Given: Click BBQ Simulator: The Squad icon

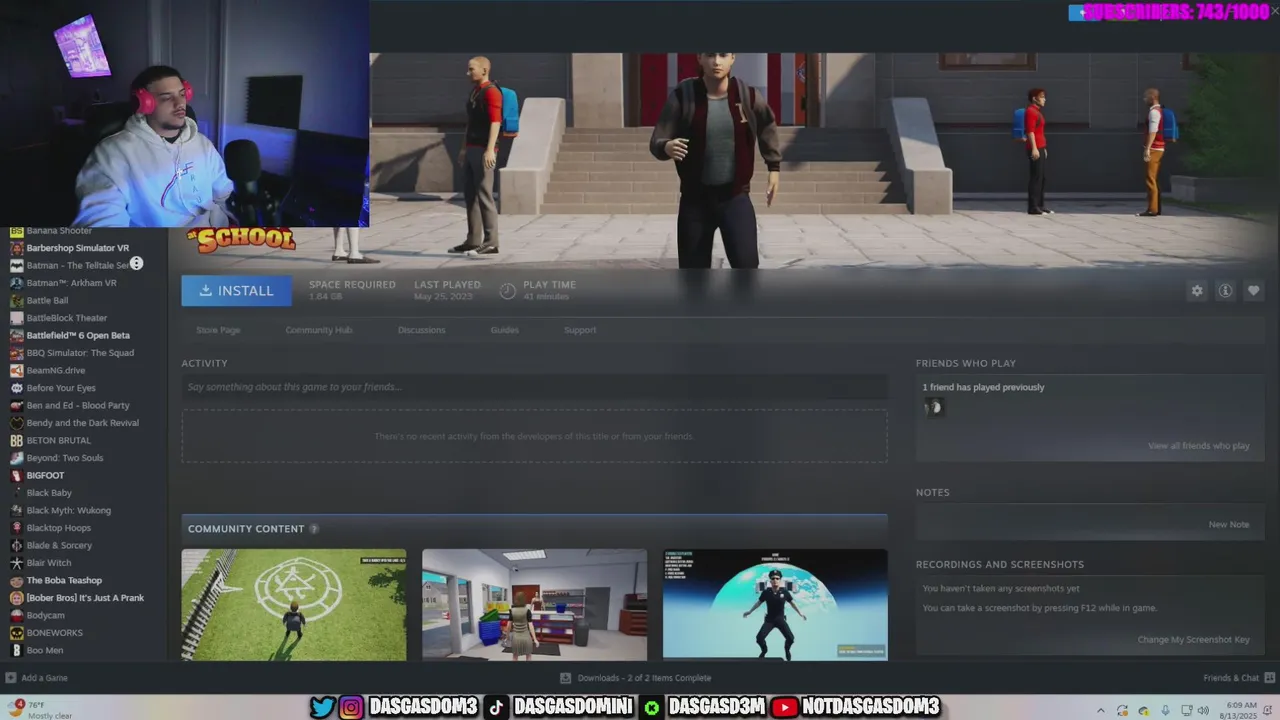Looking at the screenshot, I should pos(16,353).
